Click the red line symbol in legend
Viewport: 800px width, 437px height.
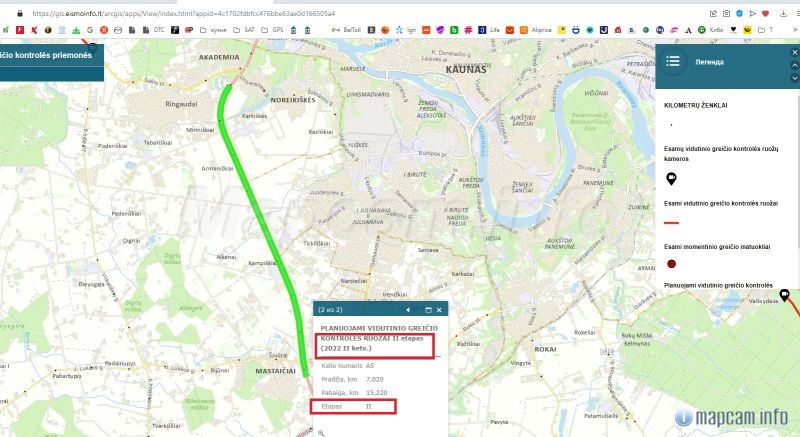click(672, 222)
